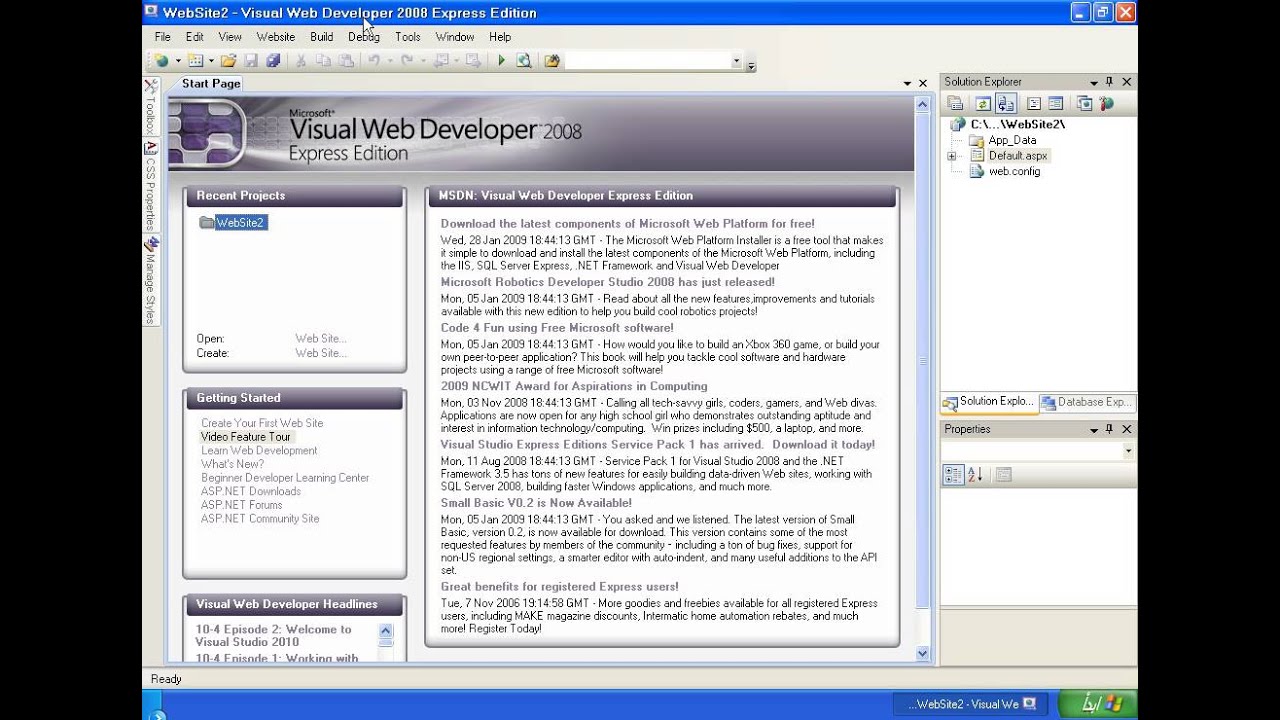Start debugging with the green play icon
This screenshot has width=1280, height=720.
pyautogui.click(x=501, y=61)
